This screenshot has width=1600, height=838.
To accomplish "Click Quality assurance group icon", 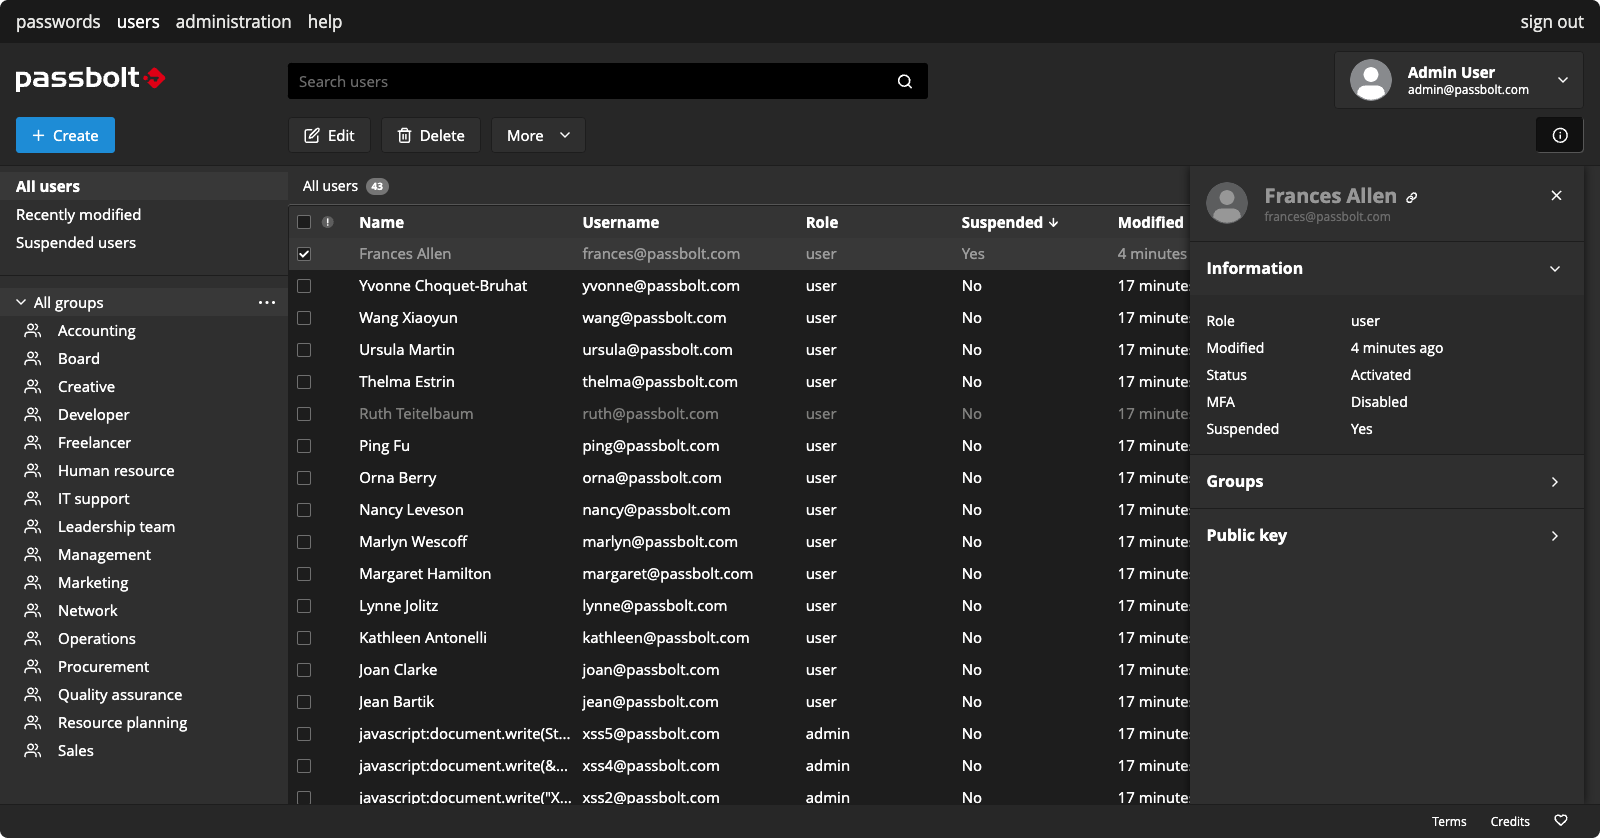I will [x=33, y=694].
